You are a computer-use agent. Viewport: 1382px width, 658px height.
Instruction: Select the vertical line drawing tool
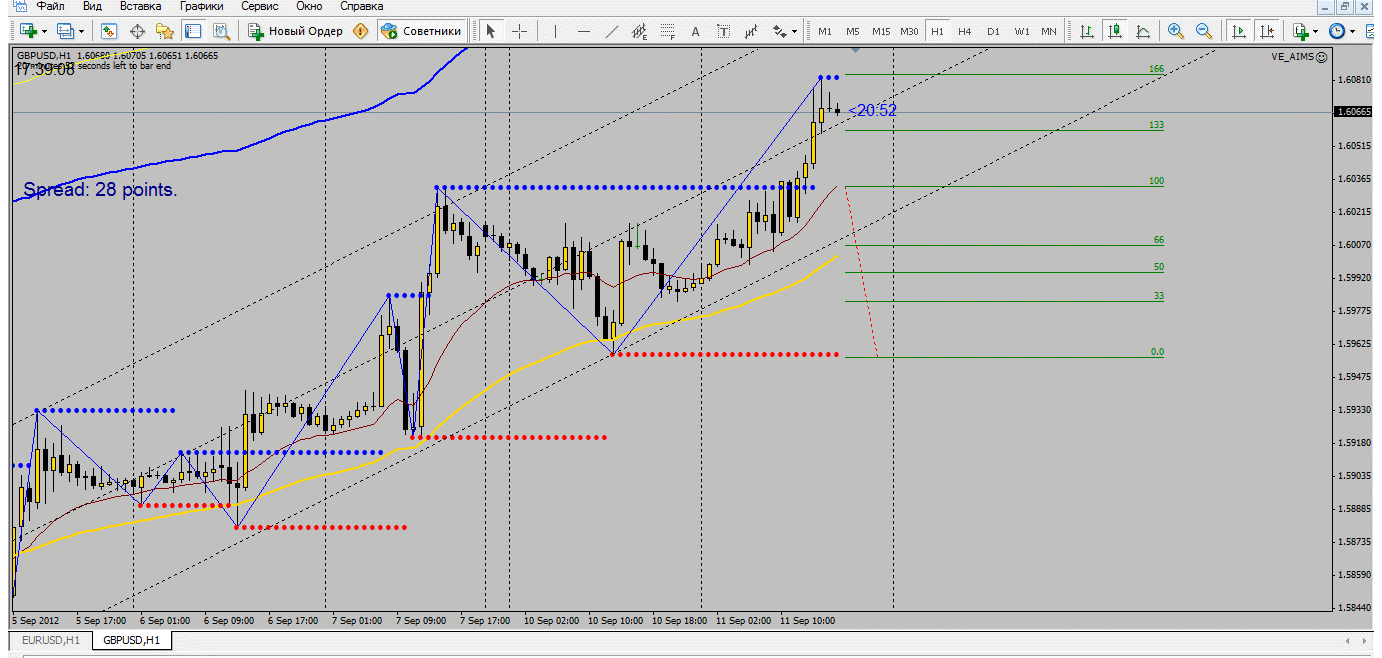pos(555,31)
